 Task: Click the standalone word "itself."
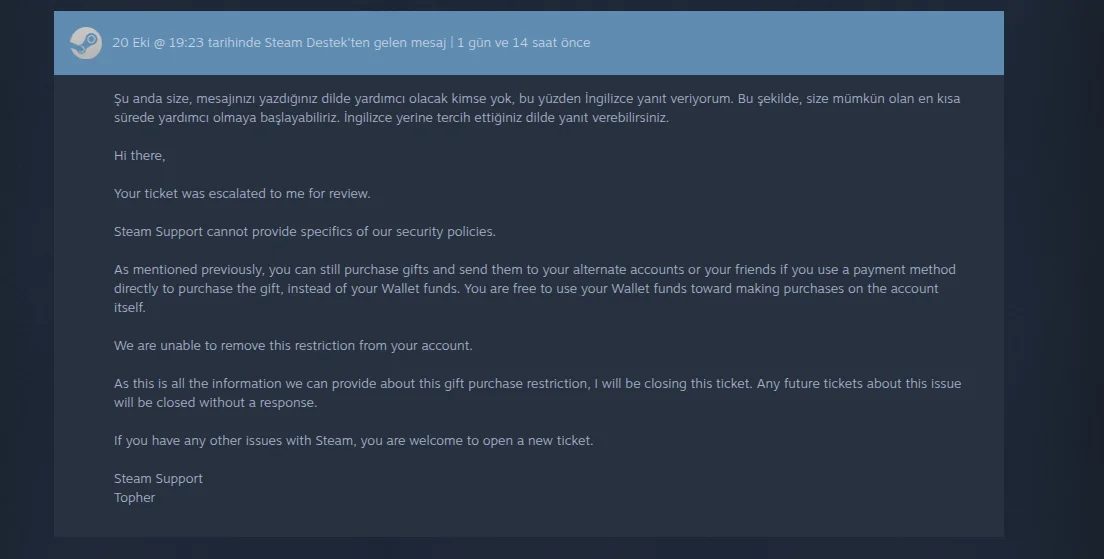[x=130, y=308]
